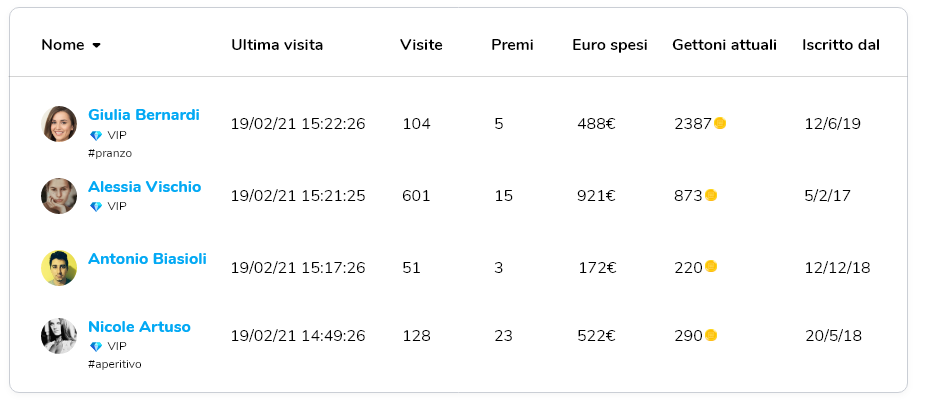The width and height of the screenshot is (934, 404).
Task: Click Giulia Bernardi's profile photo
Action: [59, 124]
